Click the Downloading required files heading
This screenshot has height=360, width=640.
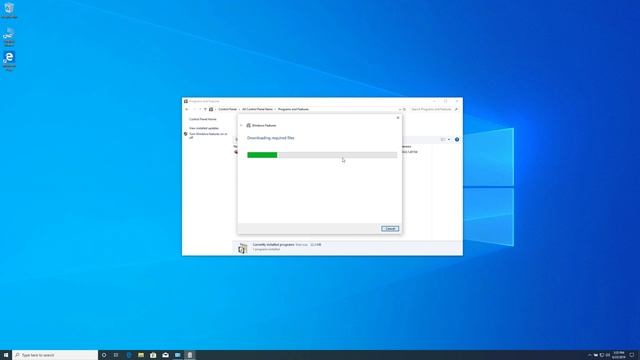(x=271, y=138)
